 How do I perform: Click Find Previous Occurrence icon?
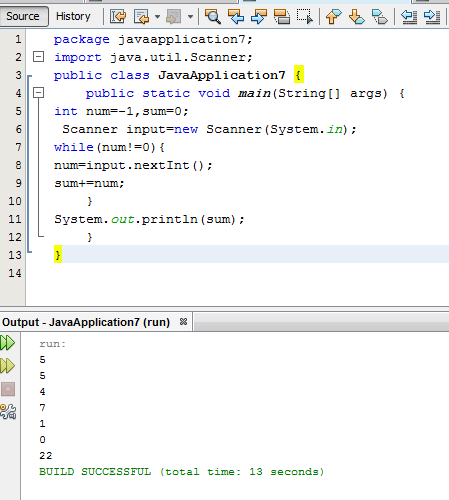(236, 16)
